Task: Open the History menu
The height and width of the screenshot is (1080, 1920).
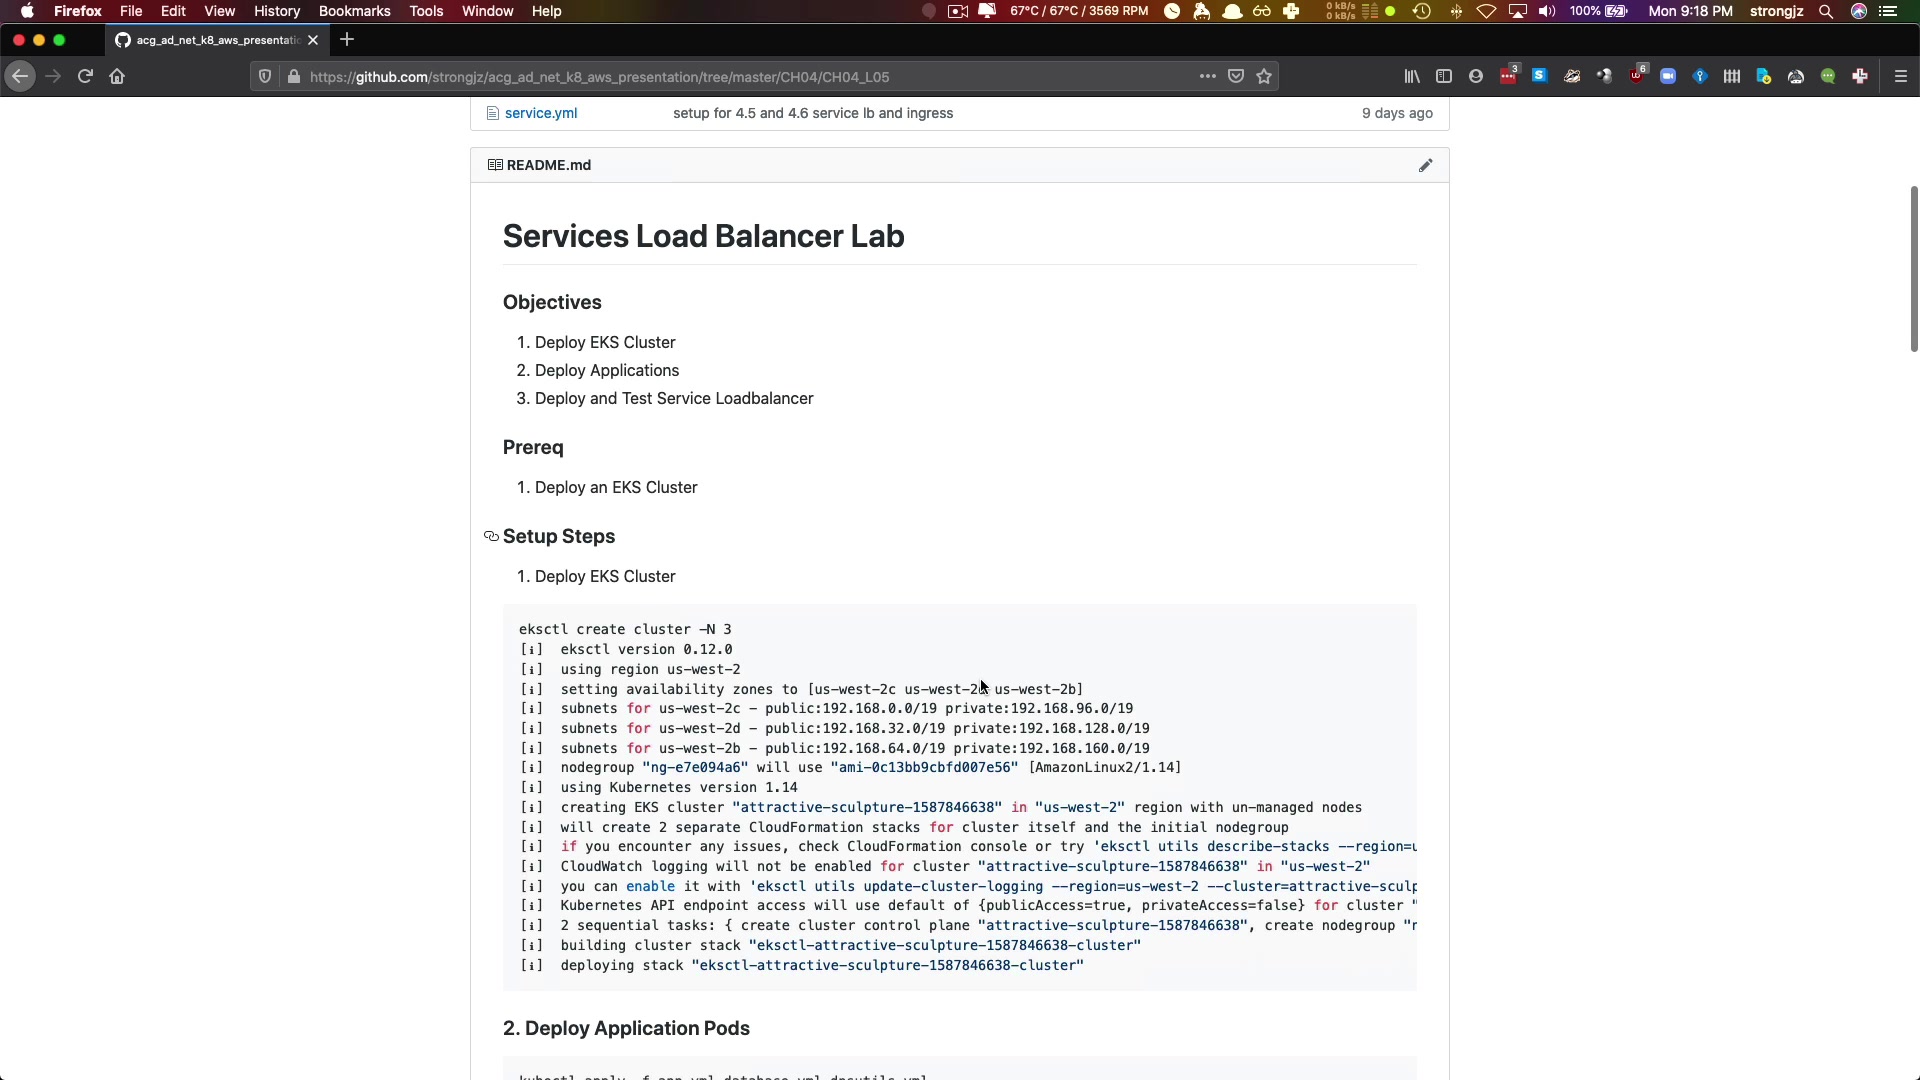Action: 276,11
